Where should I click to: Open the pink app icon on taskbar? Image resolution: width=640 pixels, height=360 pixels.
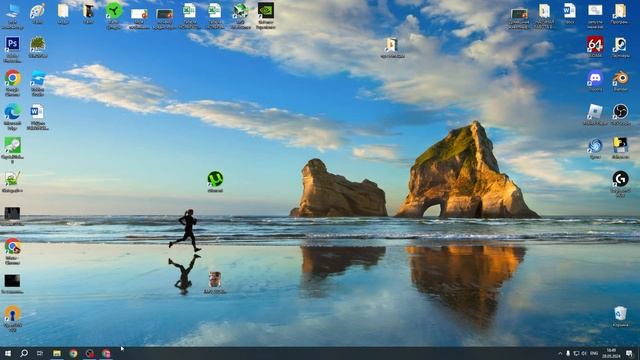click(106, 353)
